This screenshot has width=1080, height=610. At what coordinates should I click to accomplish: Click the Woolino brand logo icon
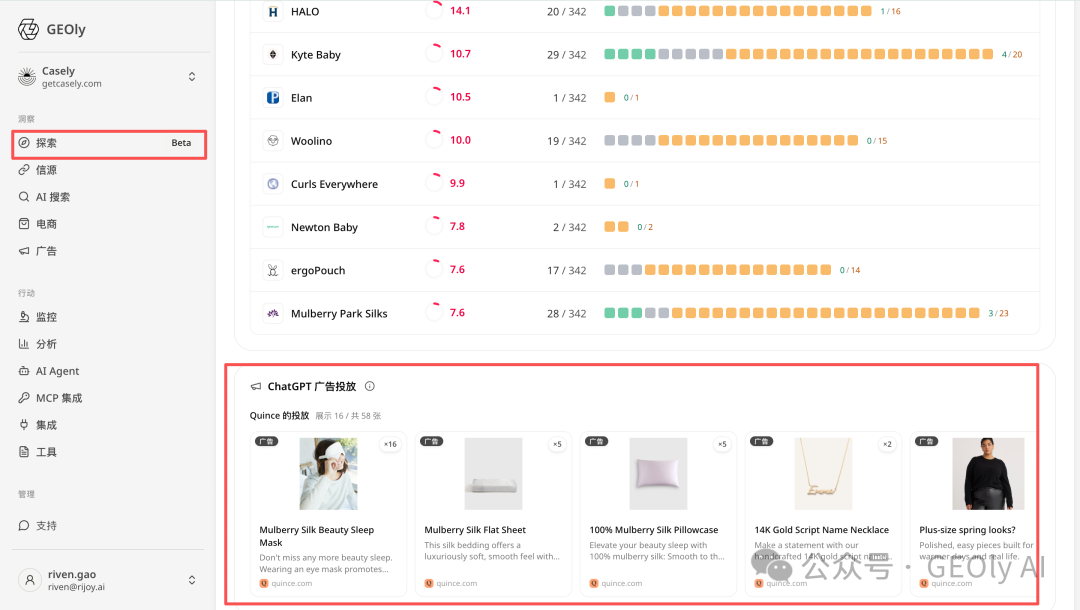coord(273,140)
